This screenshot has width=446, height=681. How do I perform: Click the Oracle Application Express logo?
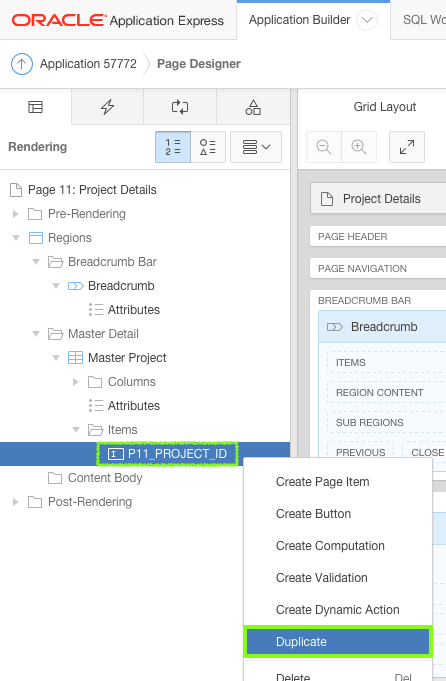pyautogui.click(x=118, y=20)
